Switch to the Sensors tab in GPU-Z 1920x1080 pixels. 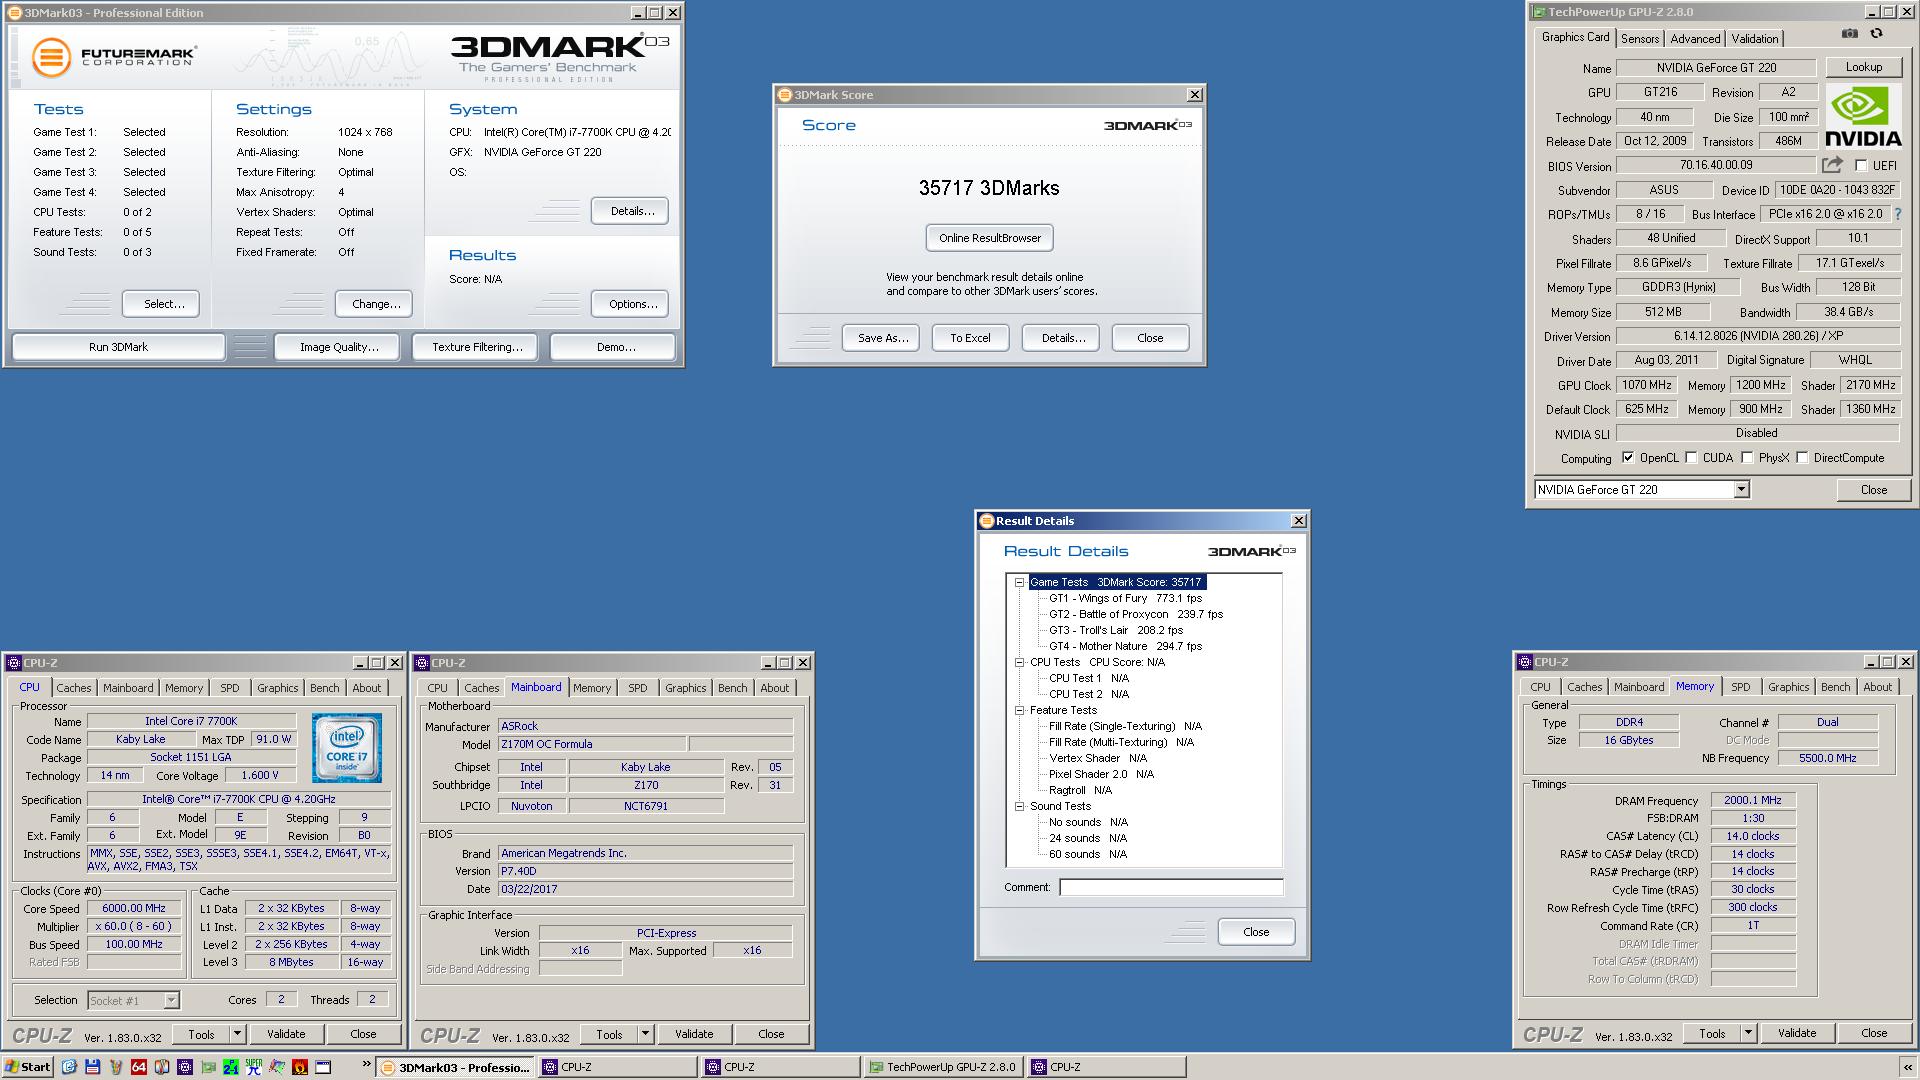click(1640, 39)
